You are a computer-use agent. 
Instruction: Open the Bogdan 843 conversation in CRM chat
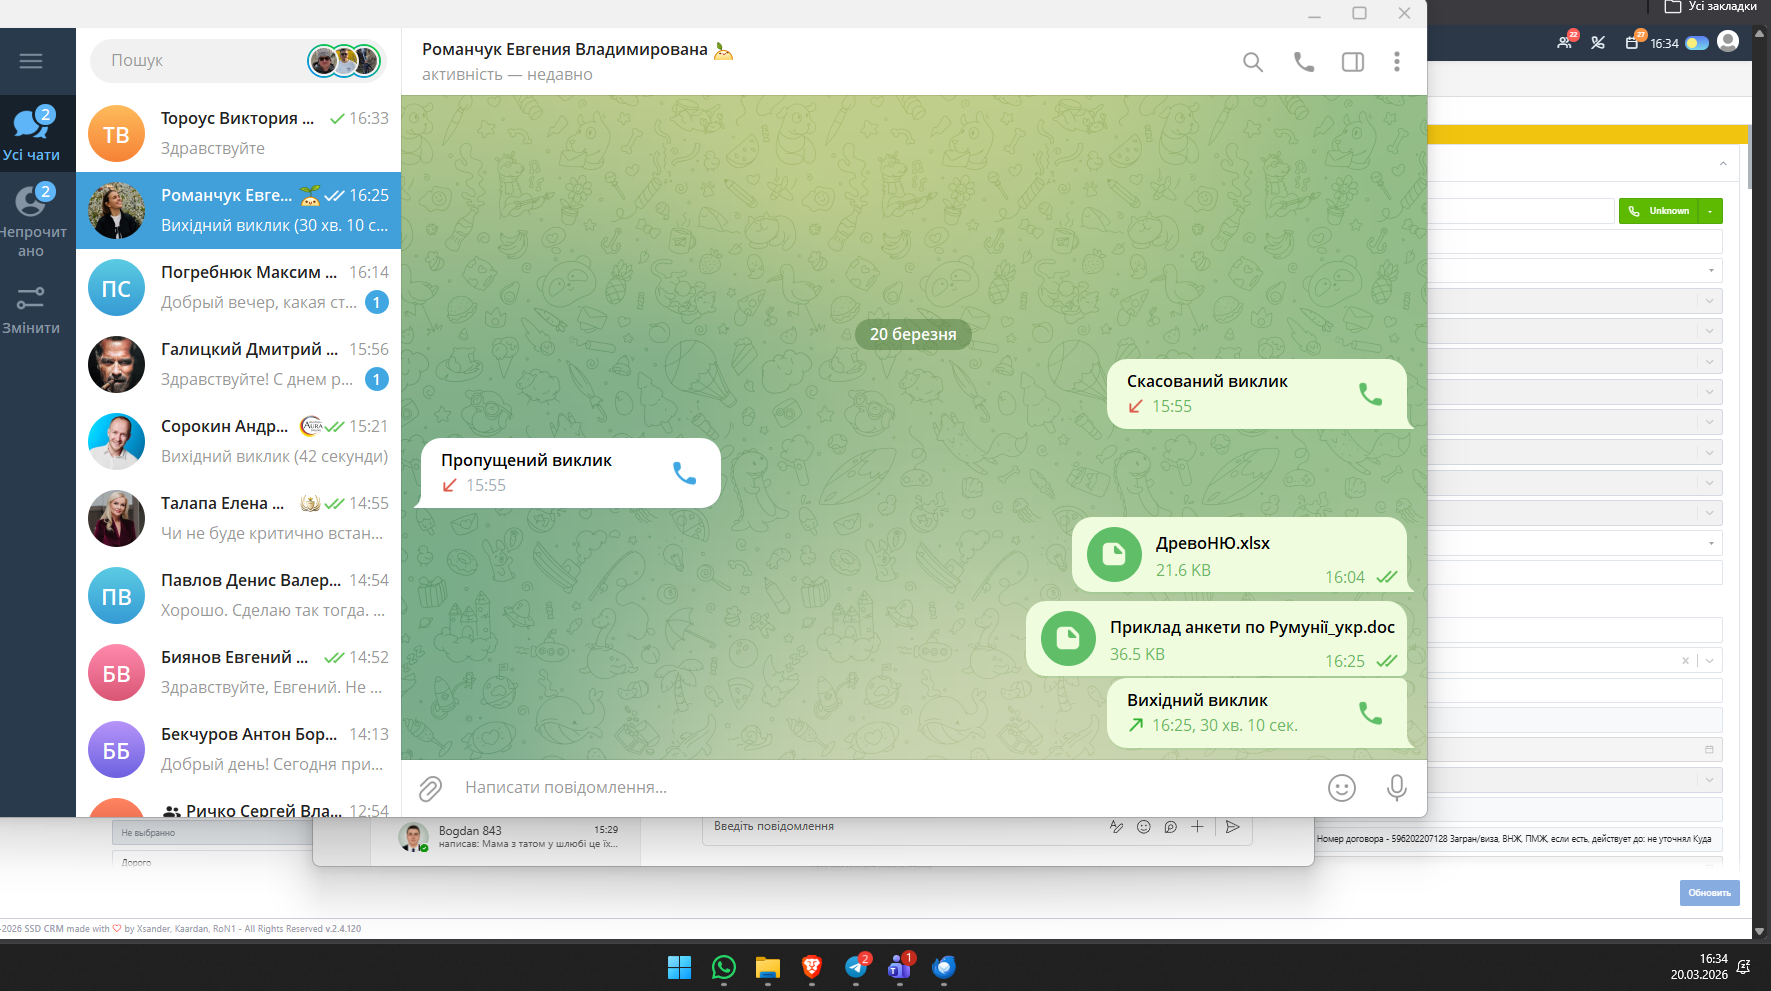(x=508, y=837)
